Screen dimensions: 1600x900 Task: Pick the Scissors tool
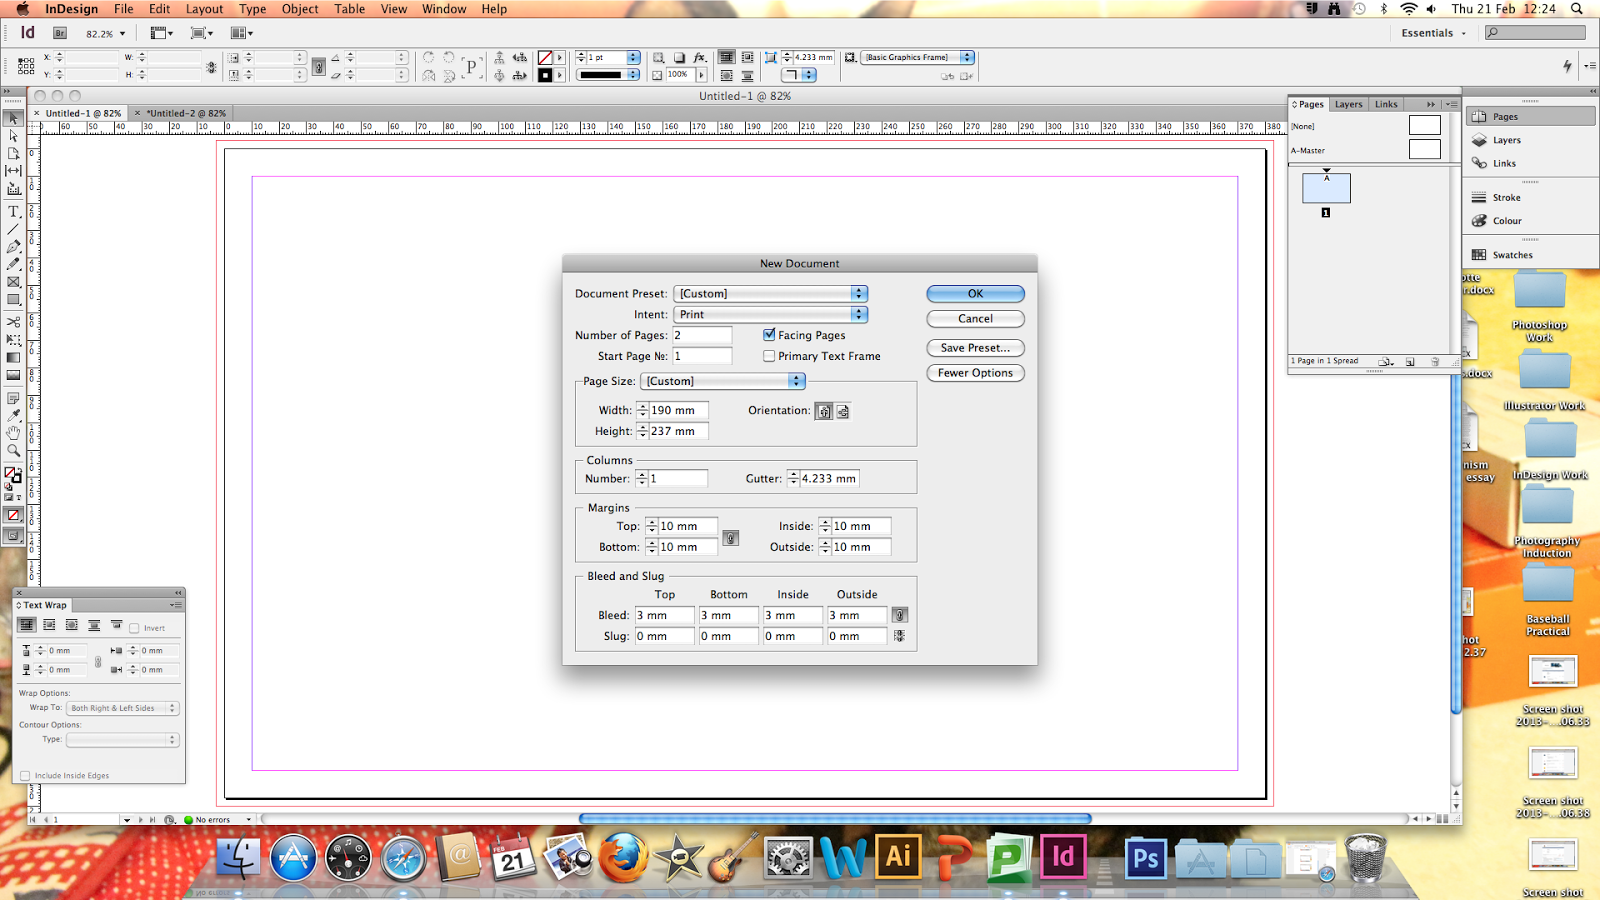(13, 322)
